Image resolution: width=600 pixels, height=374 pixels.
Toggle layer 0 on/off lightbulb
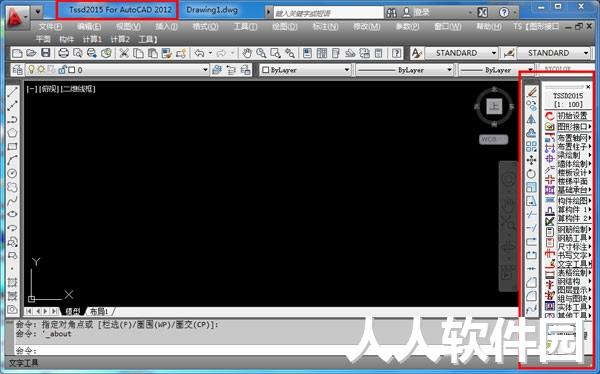click(x=32, y=70)
